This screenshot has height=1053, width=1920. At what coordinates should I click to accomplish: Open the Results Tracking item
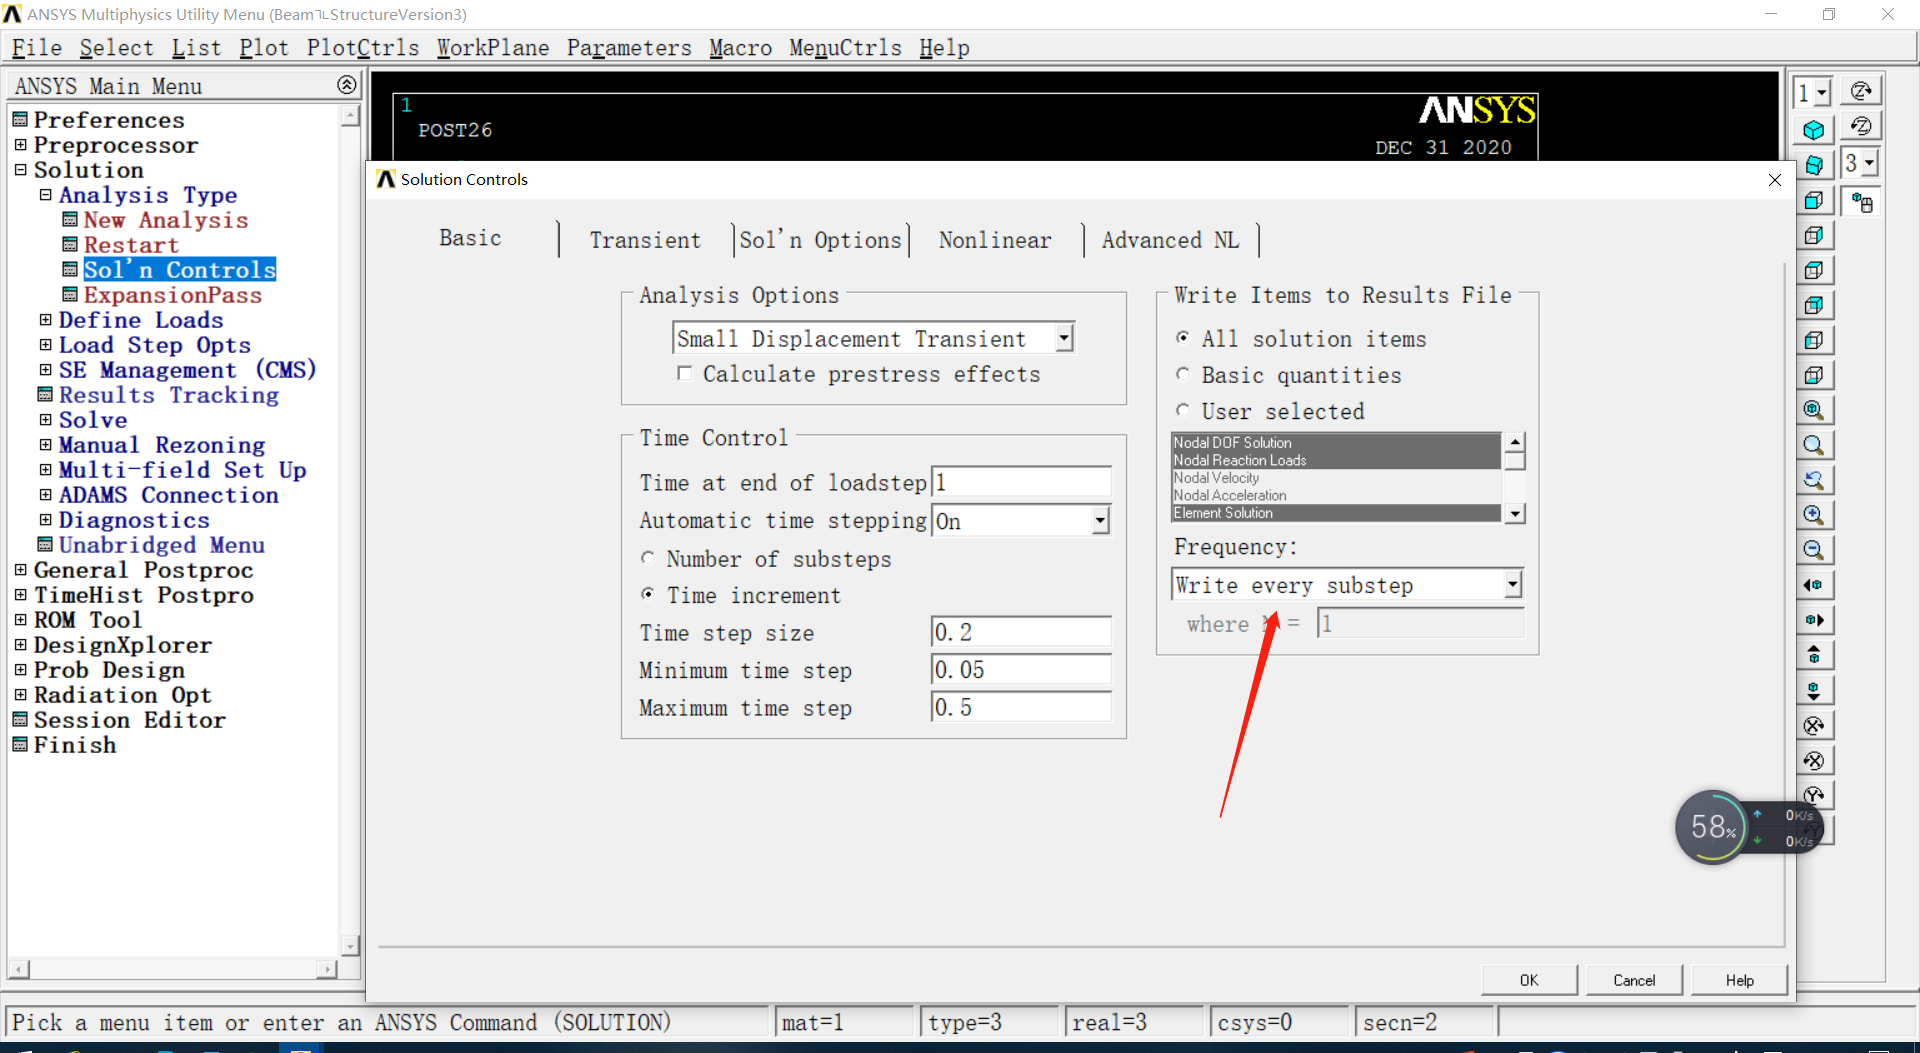pyautogui.click(x=169, y=395)
